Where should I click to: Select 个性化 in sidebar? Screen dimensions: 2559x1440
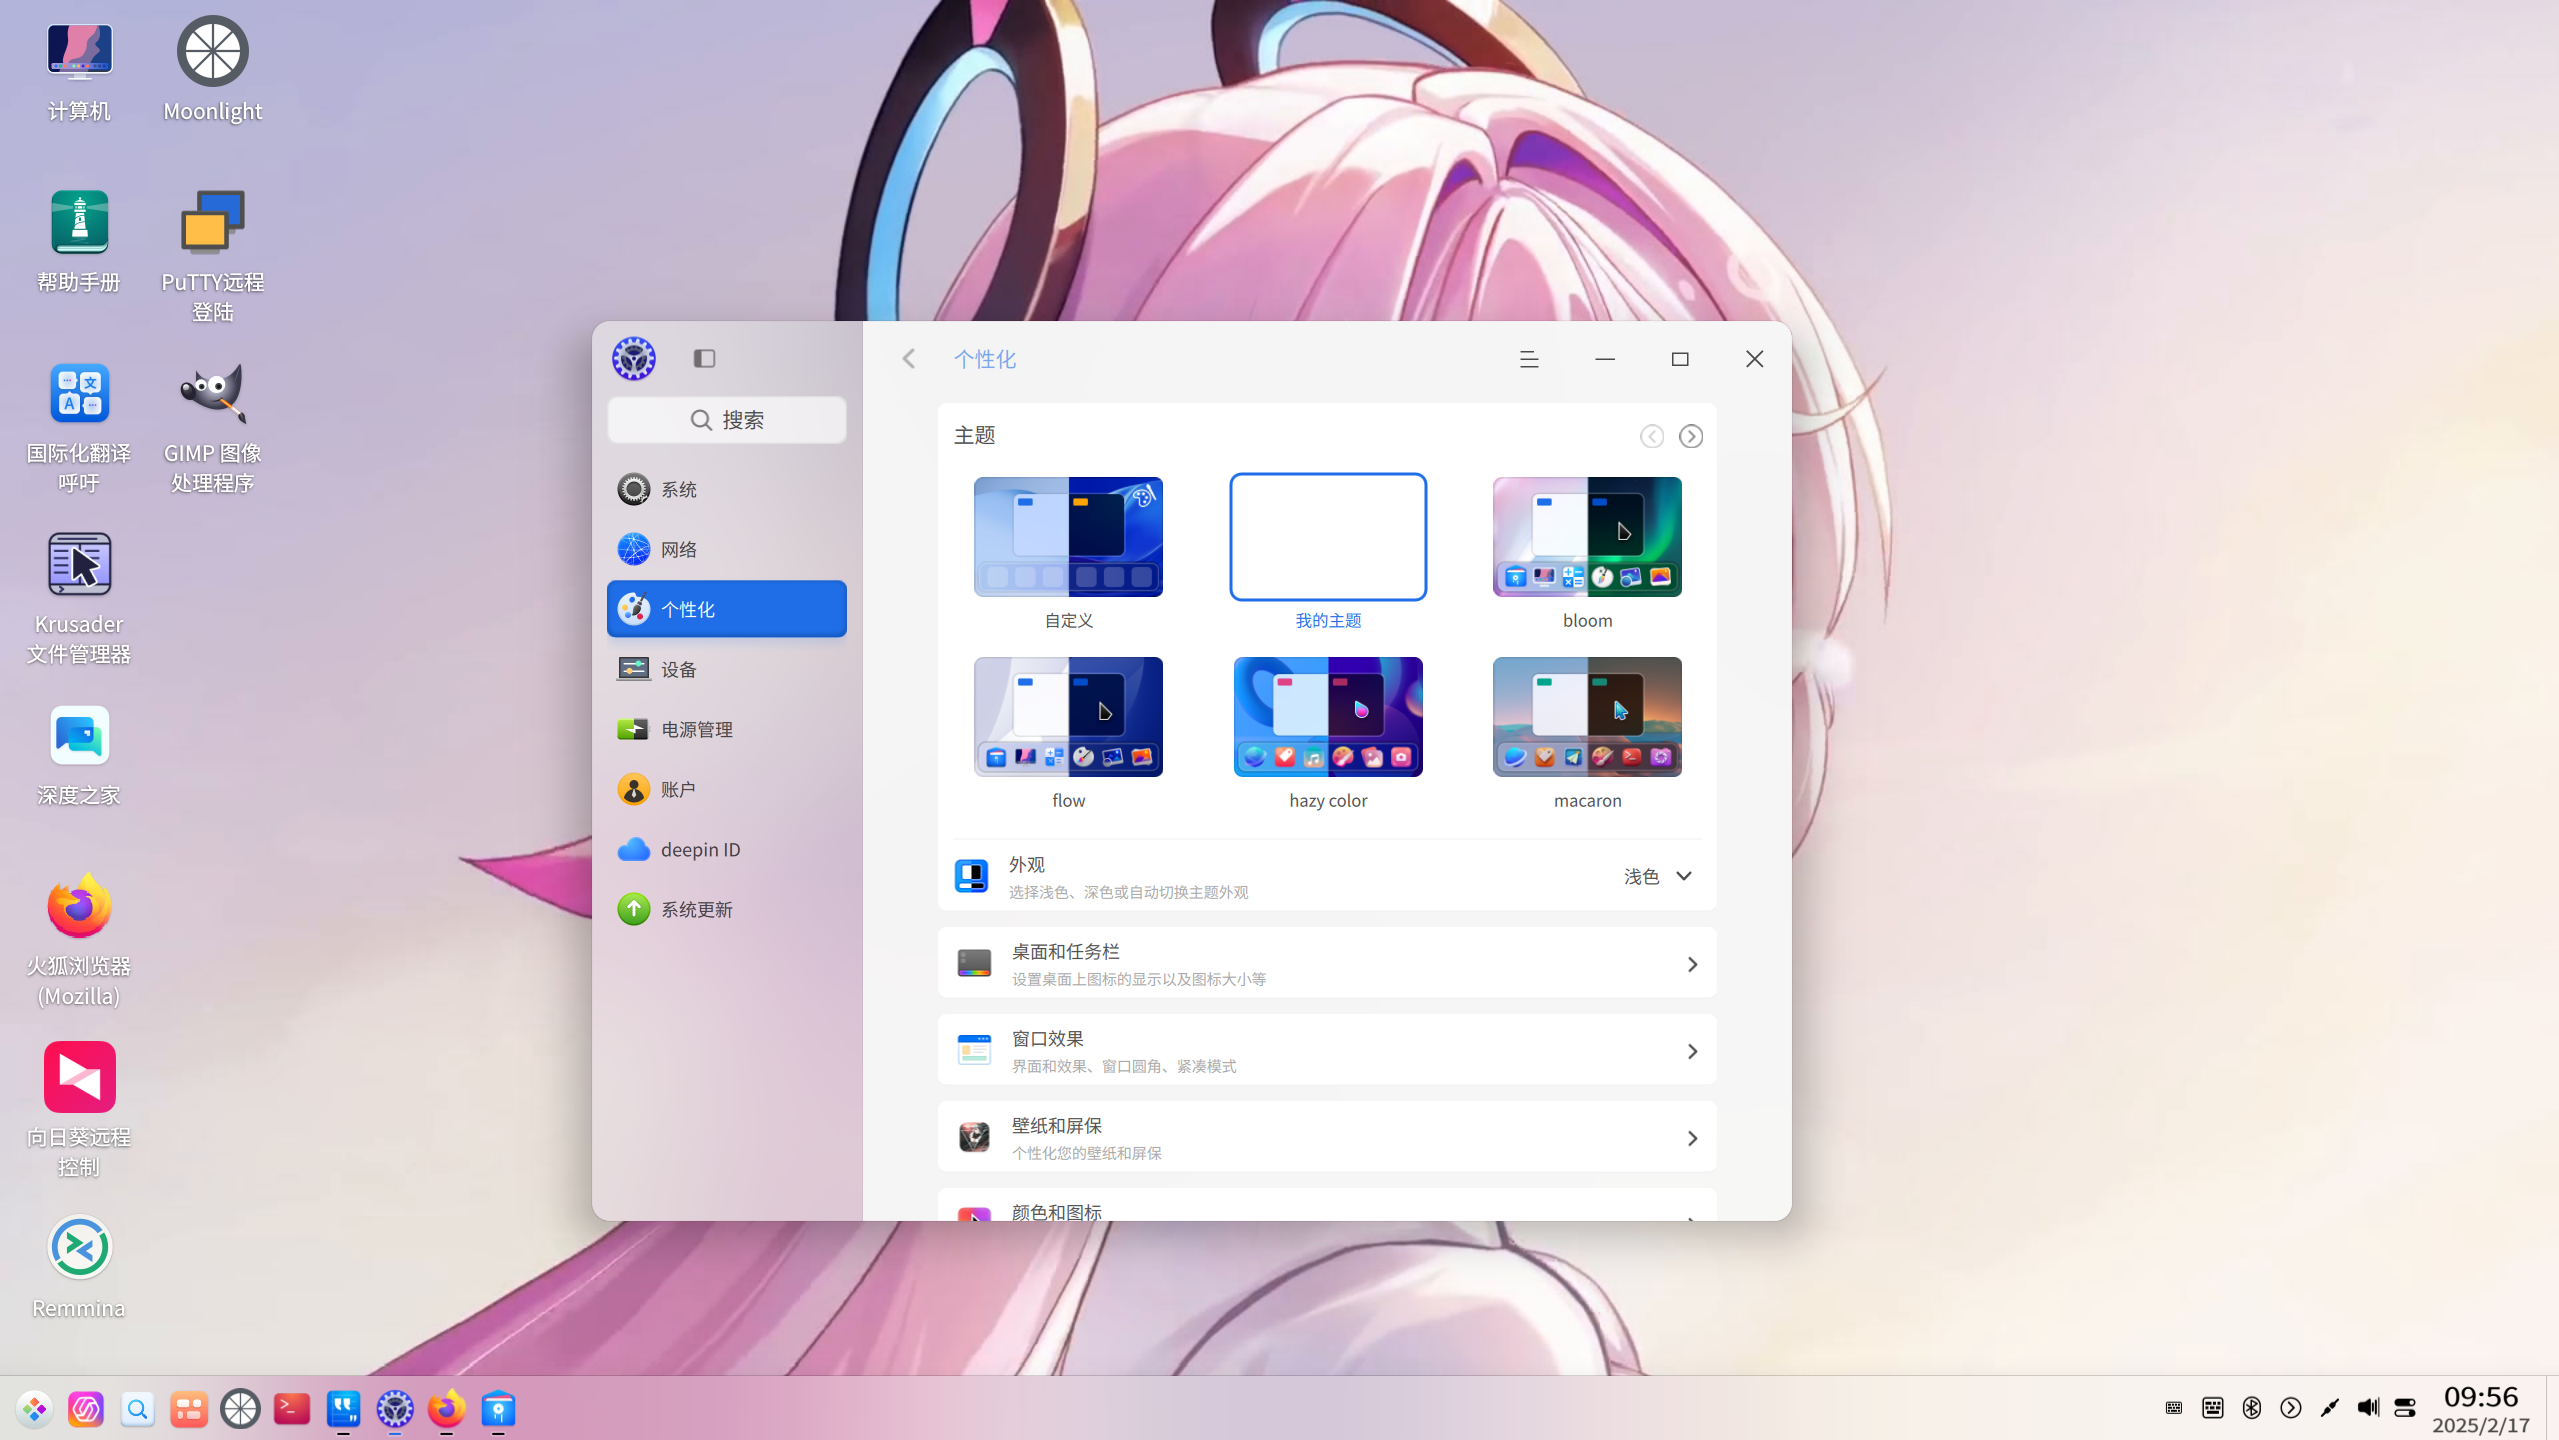[x=727, y=609]
